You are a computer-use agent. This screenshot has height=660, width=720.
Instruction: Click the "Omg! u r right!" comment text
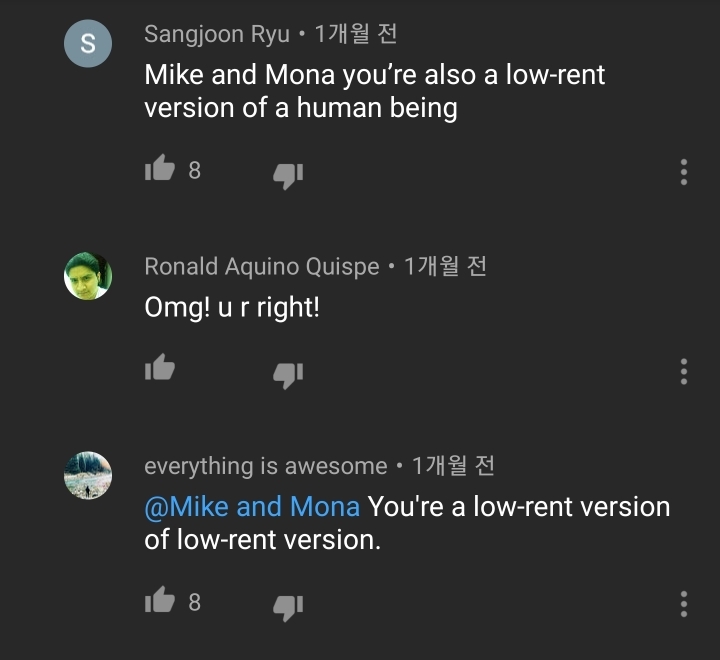[232, 308]
